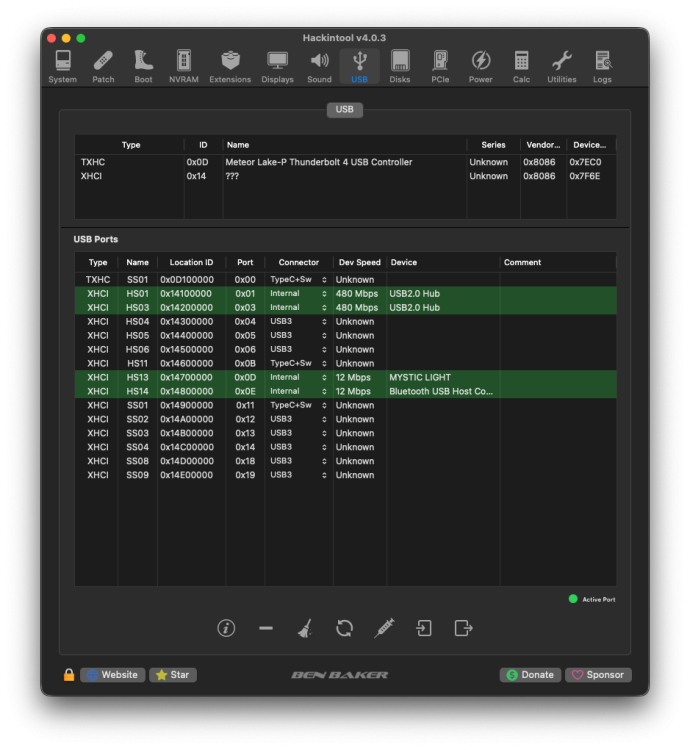Select port name SS08 cell
The width and height of the screenshot is (690, 750).
(137, 461)
